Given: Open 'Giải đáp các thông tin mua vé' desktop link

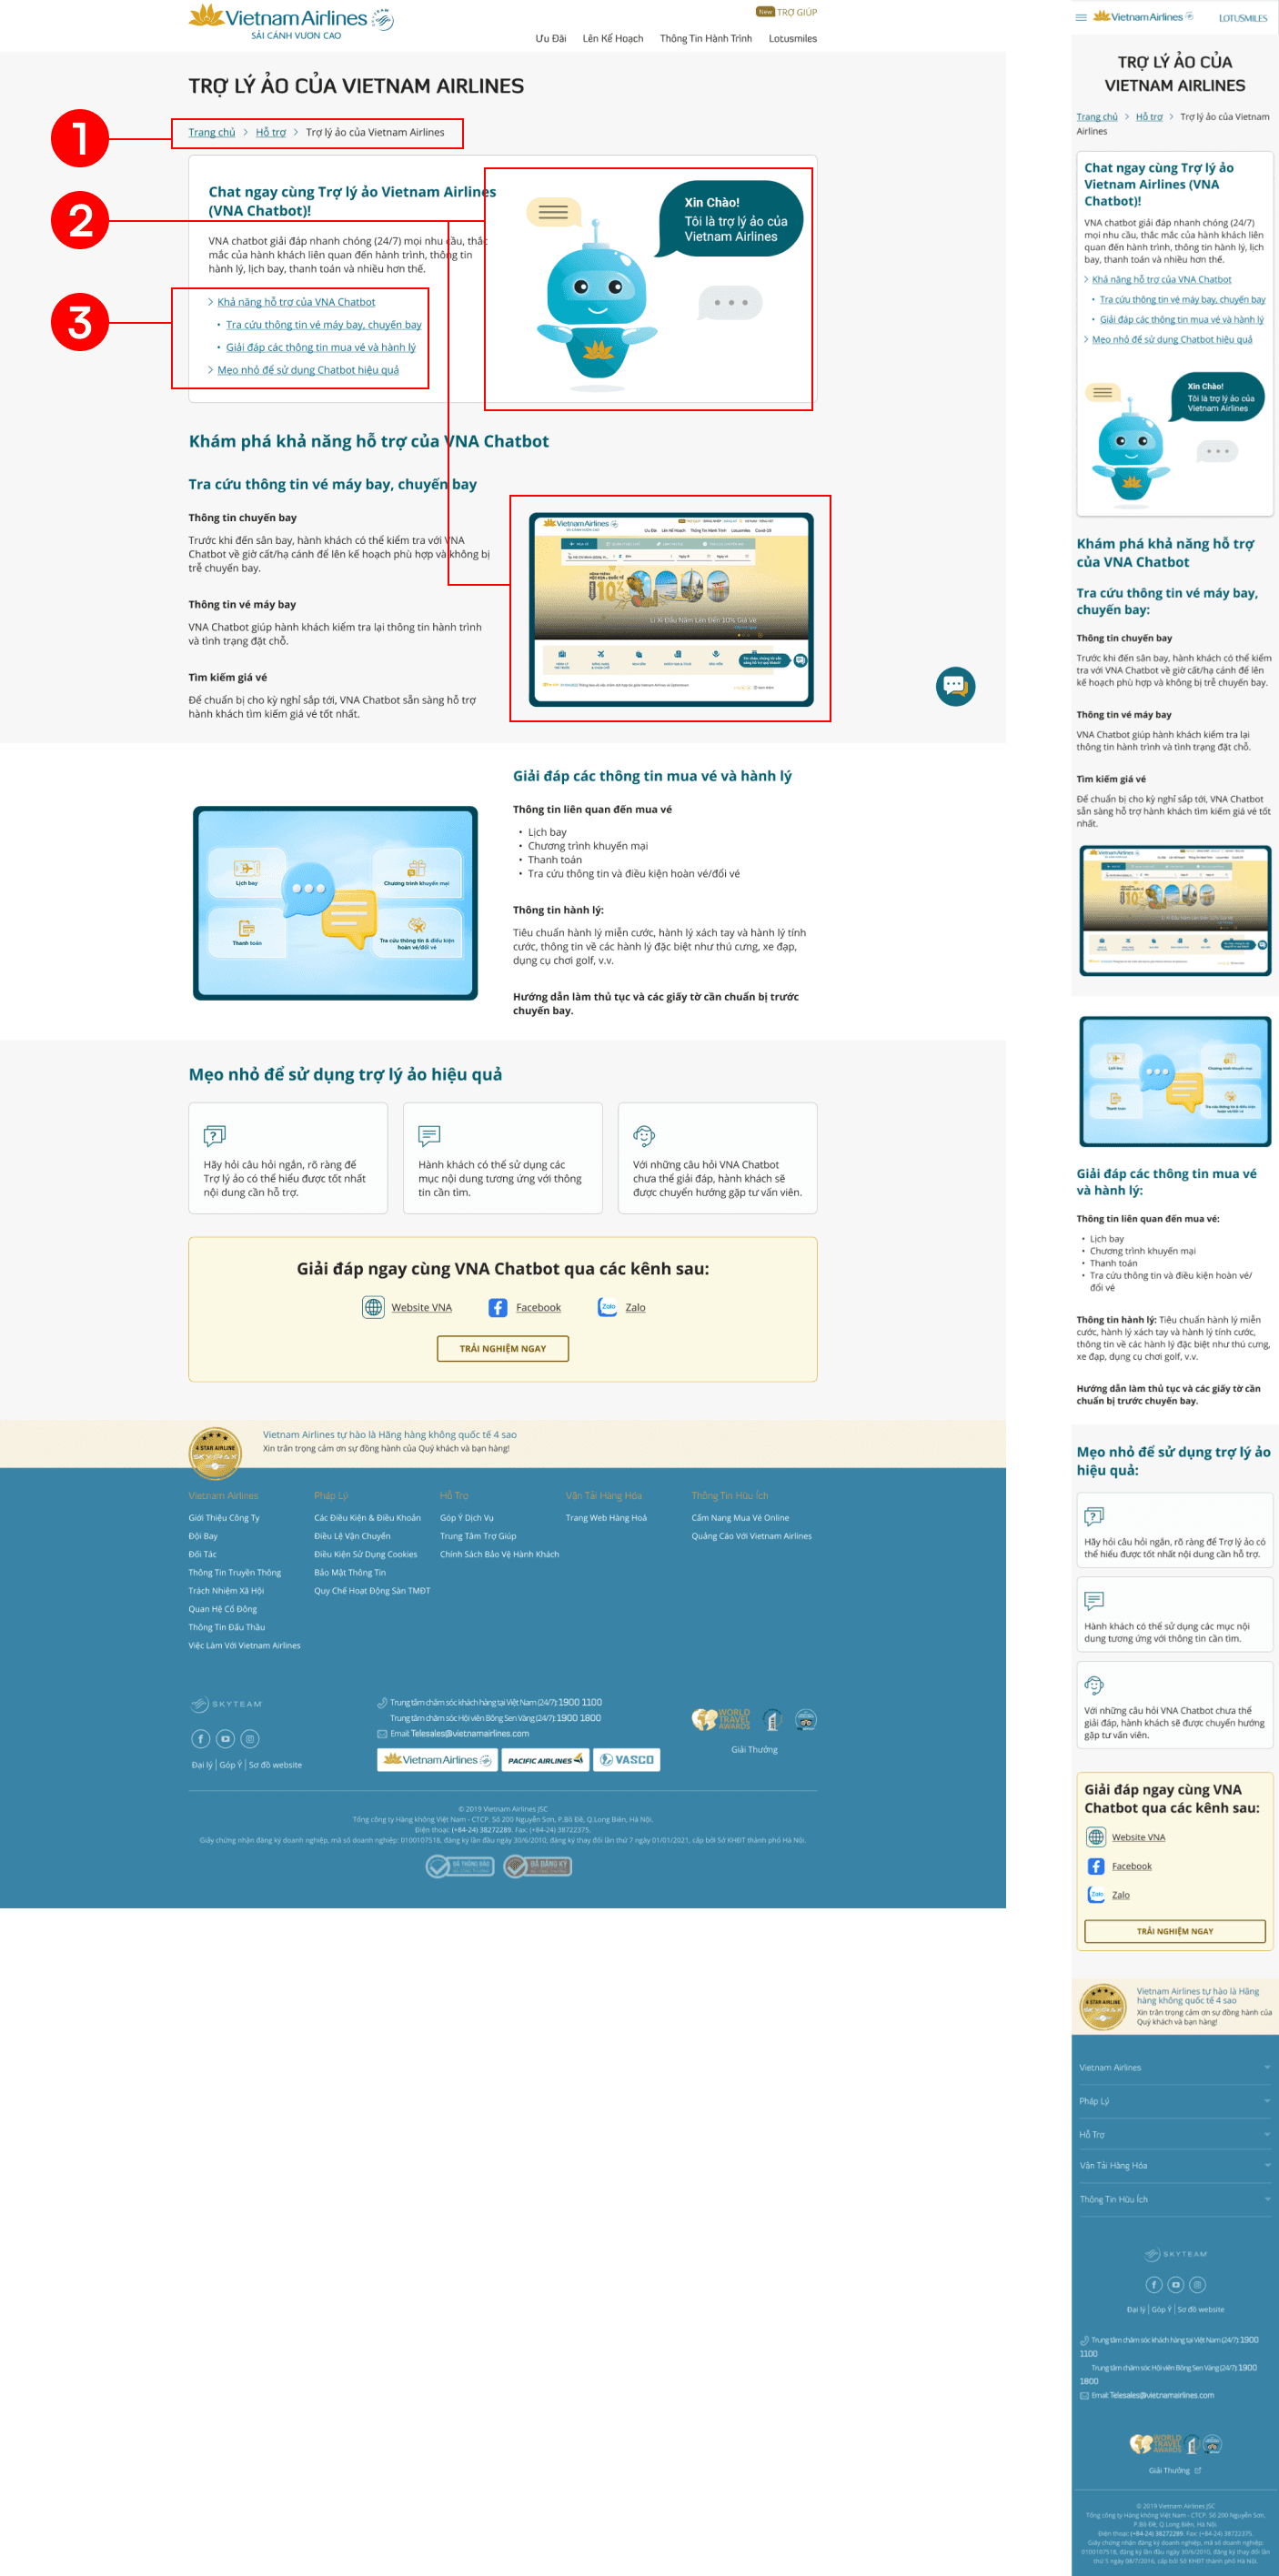Looking at the screenshot, I should pos(321,348).
